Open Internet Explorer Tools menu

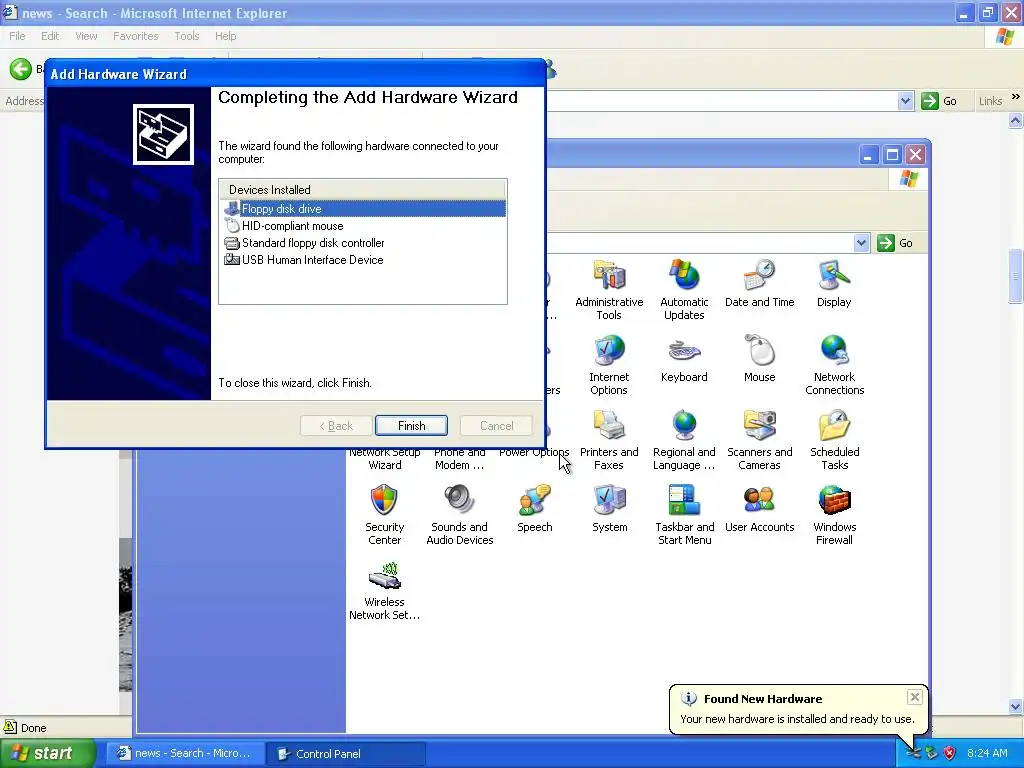coord(187,36)
